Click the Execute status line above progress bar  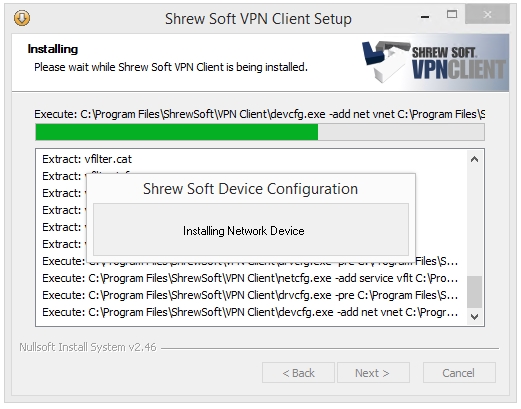click(x=260, y=114)
